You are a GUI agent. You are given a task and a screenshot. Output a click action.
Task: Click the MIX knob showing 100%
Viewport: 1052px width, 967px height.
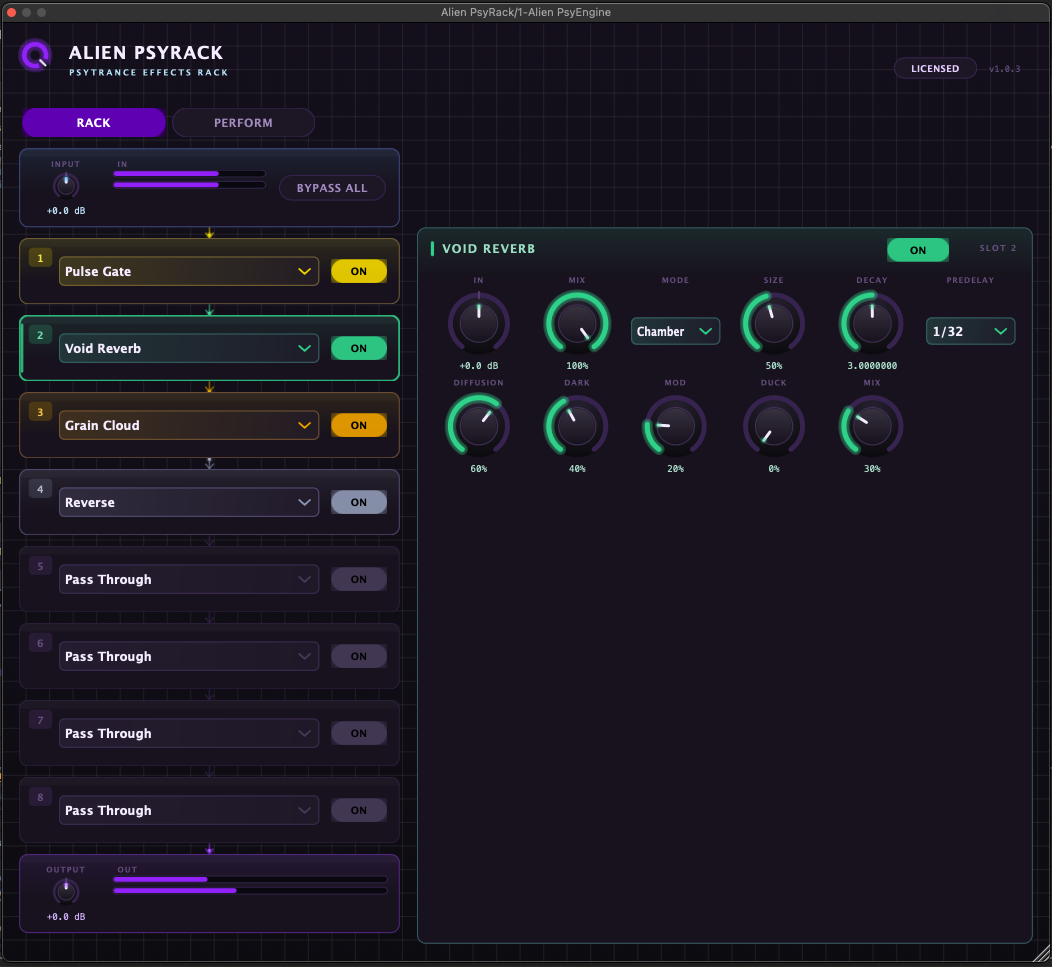click(x=577, y=323)
